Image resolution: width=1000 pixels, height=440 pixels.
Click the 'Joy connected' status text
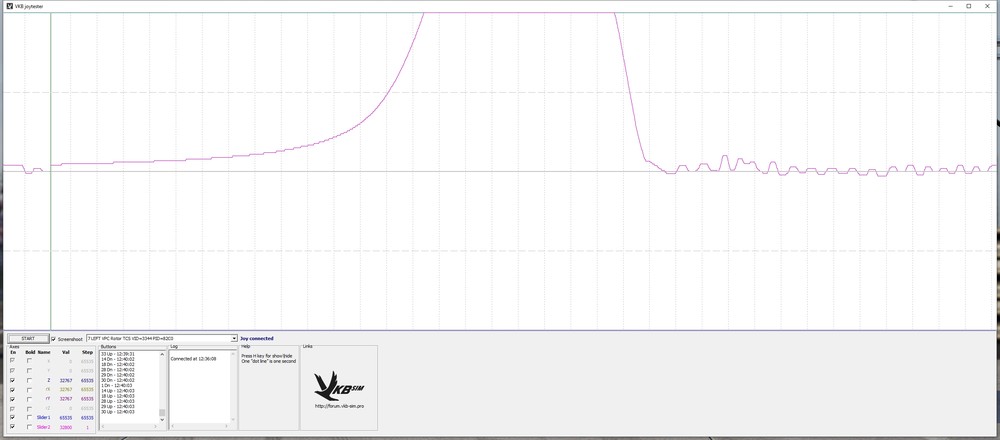(256, 339)
